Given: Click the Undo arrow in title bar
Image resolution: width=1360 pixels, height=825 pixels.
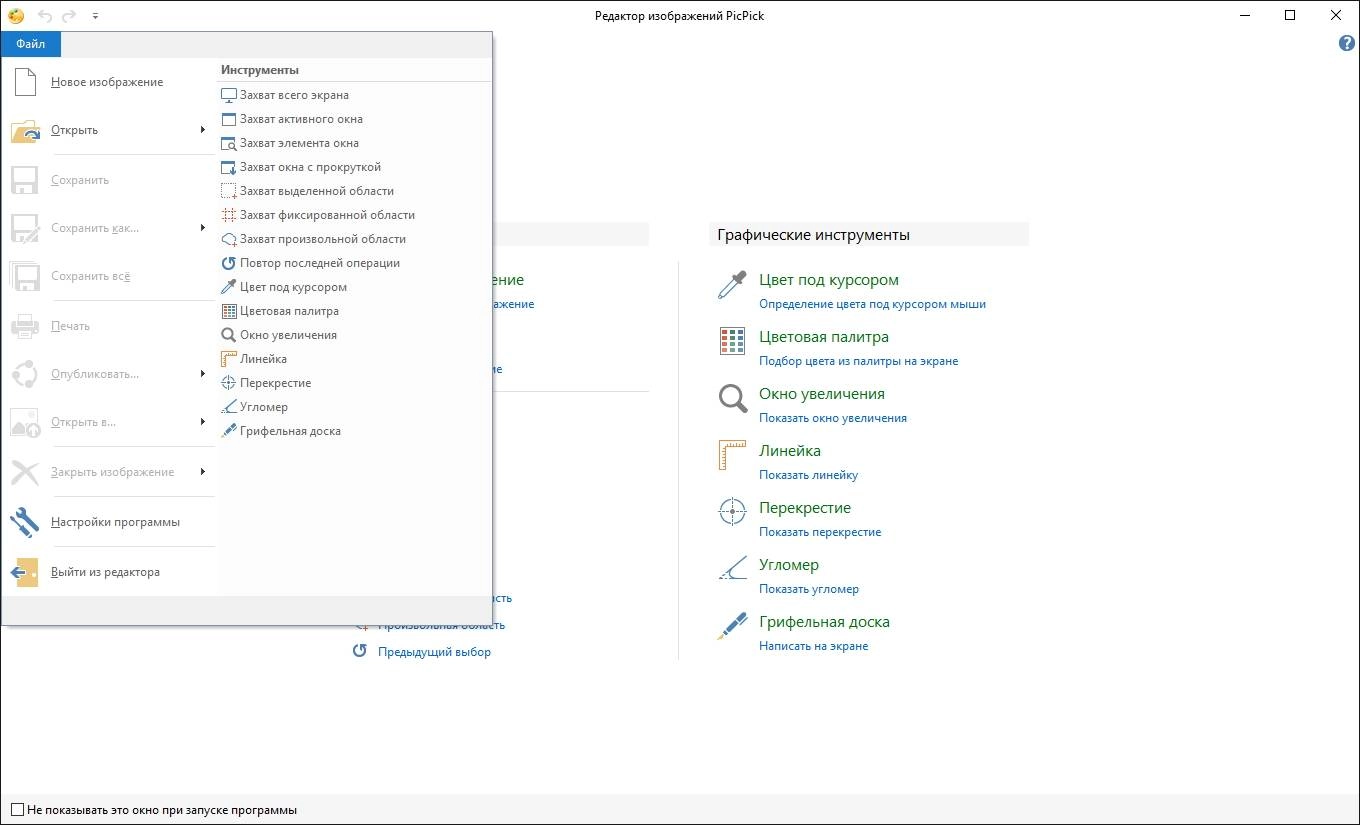Looking at the screenshot, I should click(45, 16).
